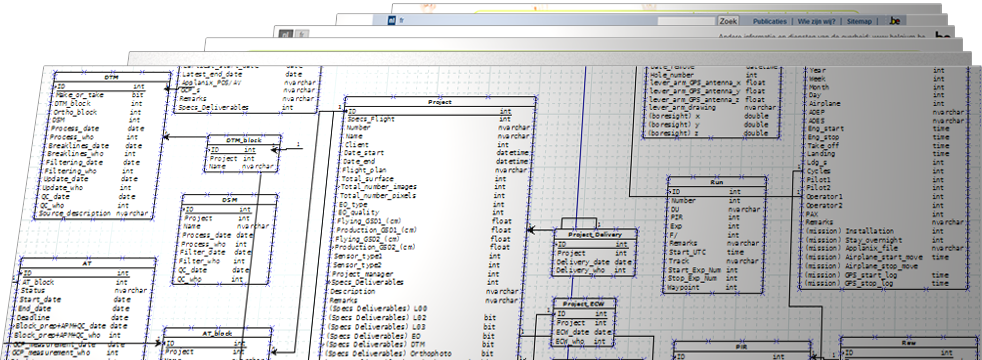Image resolution: width=982 pixels, height=360 pixels.
Task: Open the Sitemap link
Action: (859, 21)
